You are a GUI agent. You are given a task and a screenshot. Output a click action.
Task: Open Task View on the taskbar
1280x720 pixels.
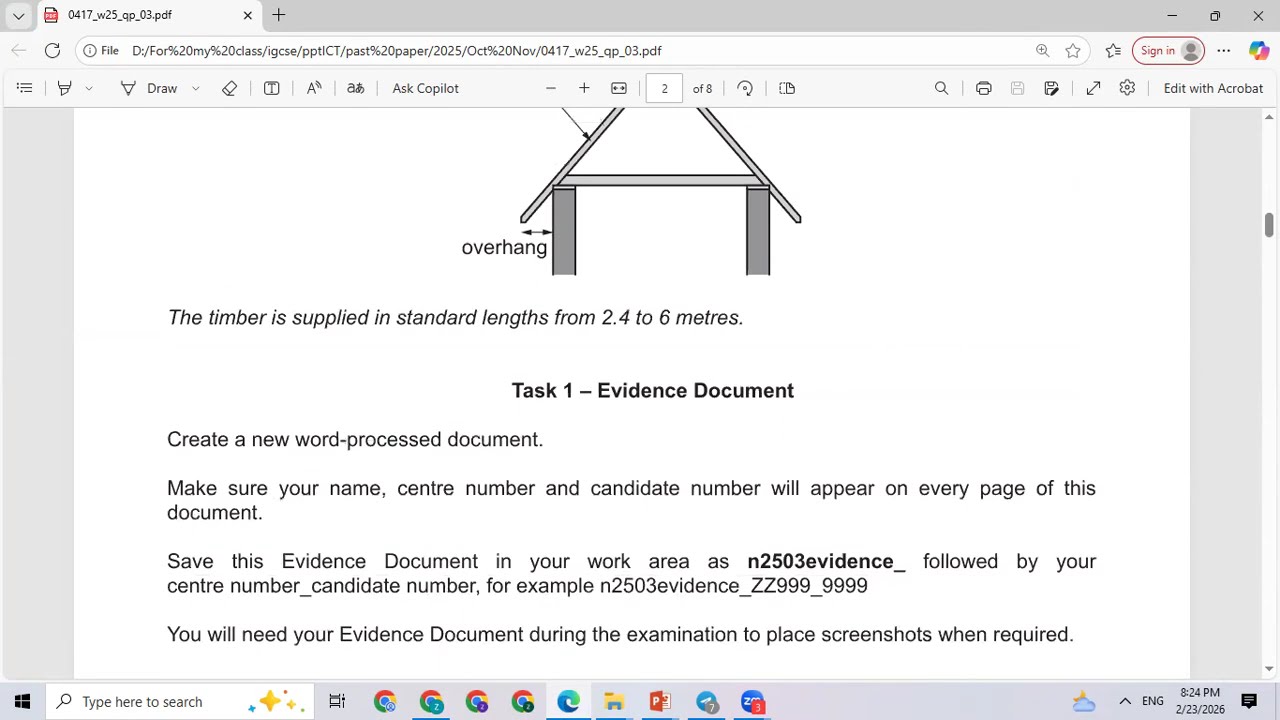point(337,701)
